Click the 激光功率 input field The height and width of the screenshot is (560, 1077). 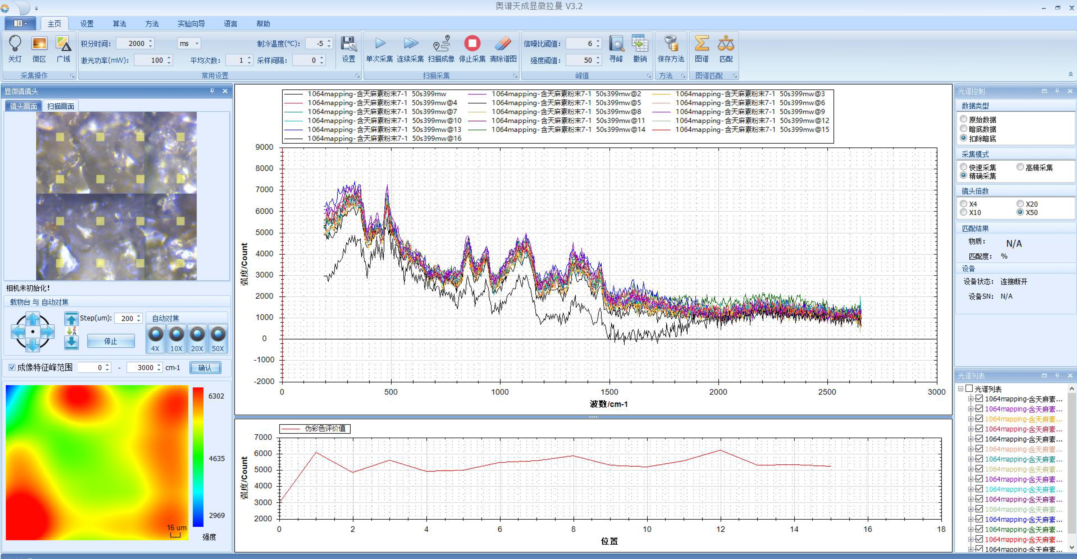(153, 60)
